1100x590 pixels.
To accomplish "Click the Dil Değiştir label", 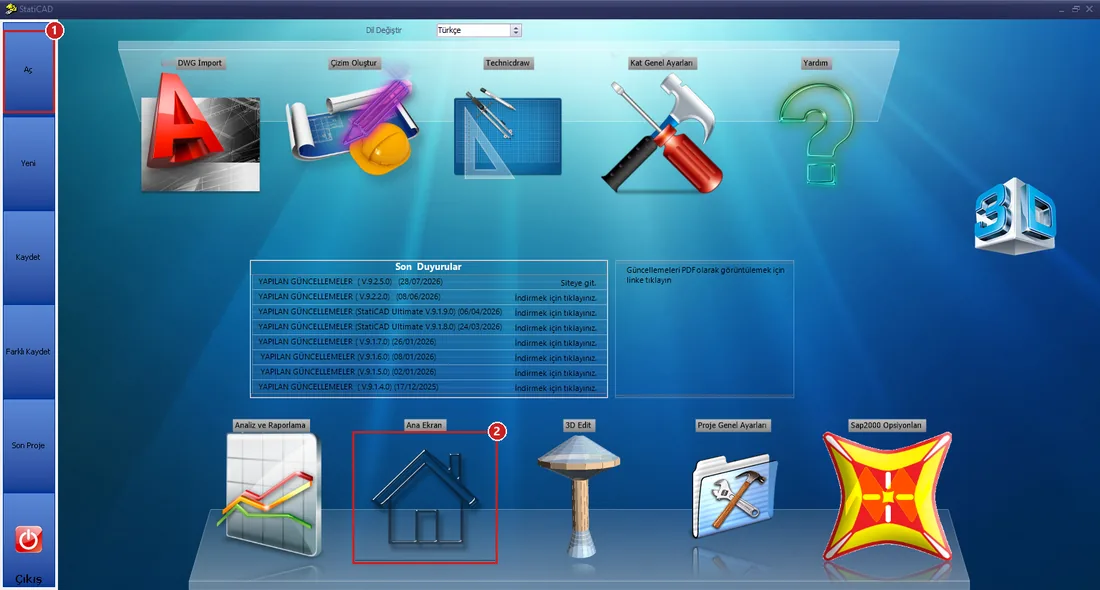I will (x=384, y=30).
